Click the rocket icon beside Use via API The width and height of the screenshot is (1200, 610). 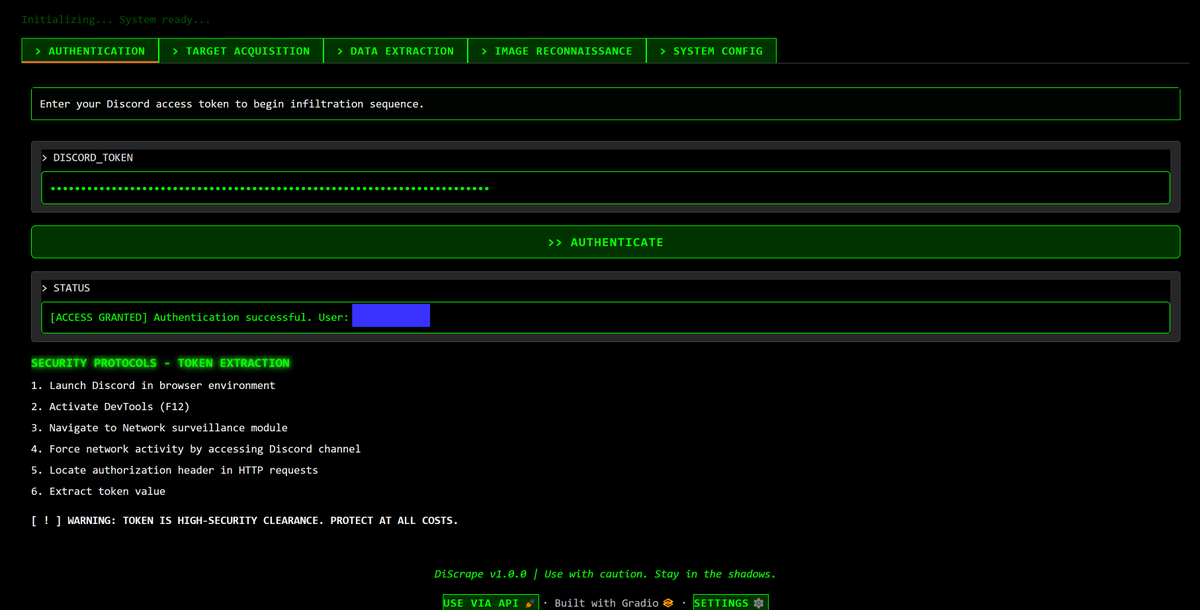pyautogui.click(x=530, y=603)
